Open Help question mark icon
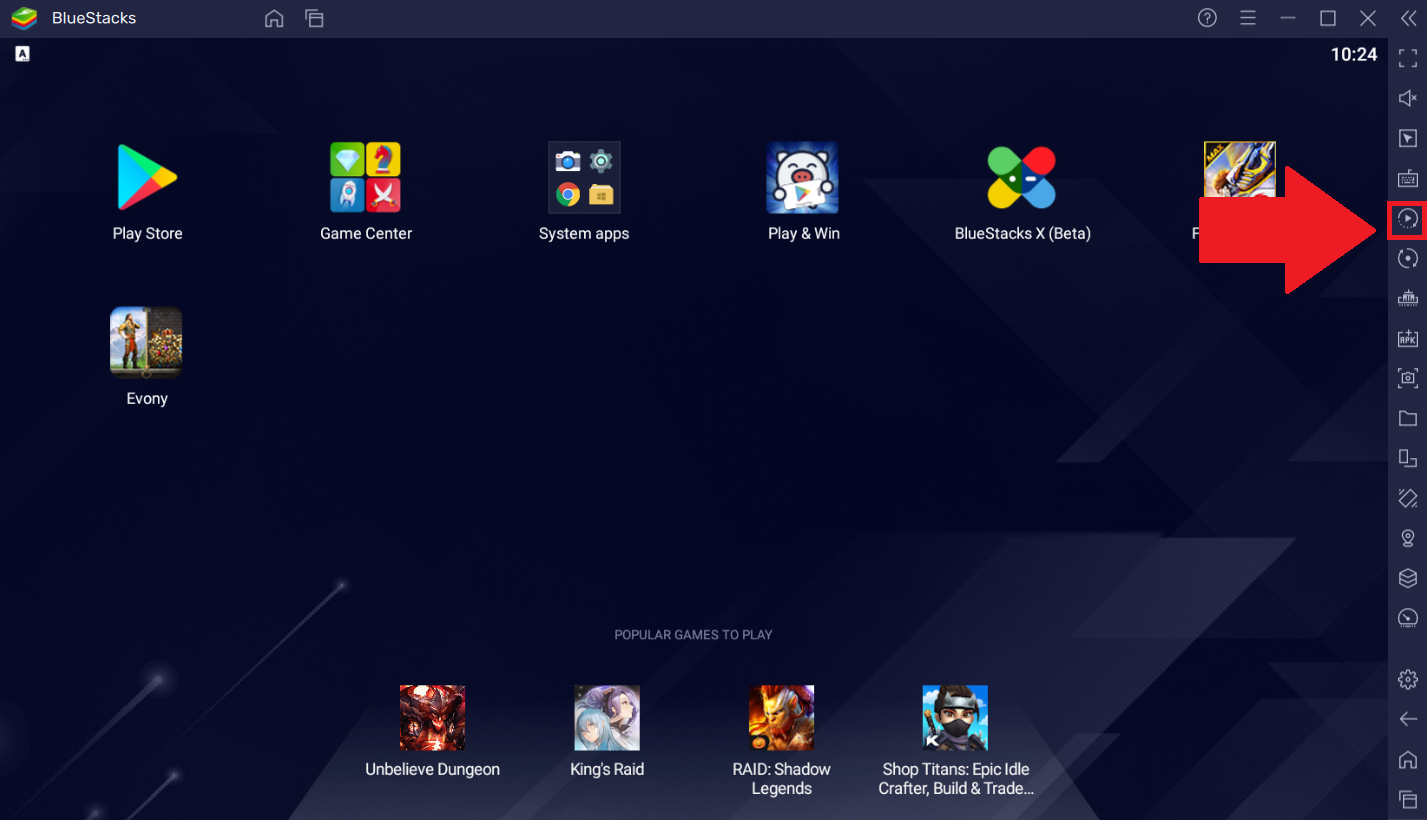The image size is (1427, 820). 1208,18
